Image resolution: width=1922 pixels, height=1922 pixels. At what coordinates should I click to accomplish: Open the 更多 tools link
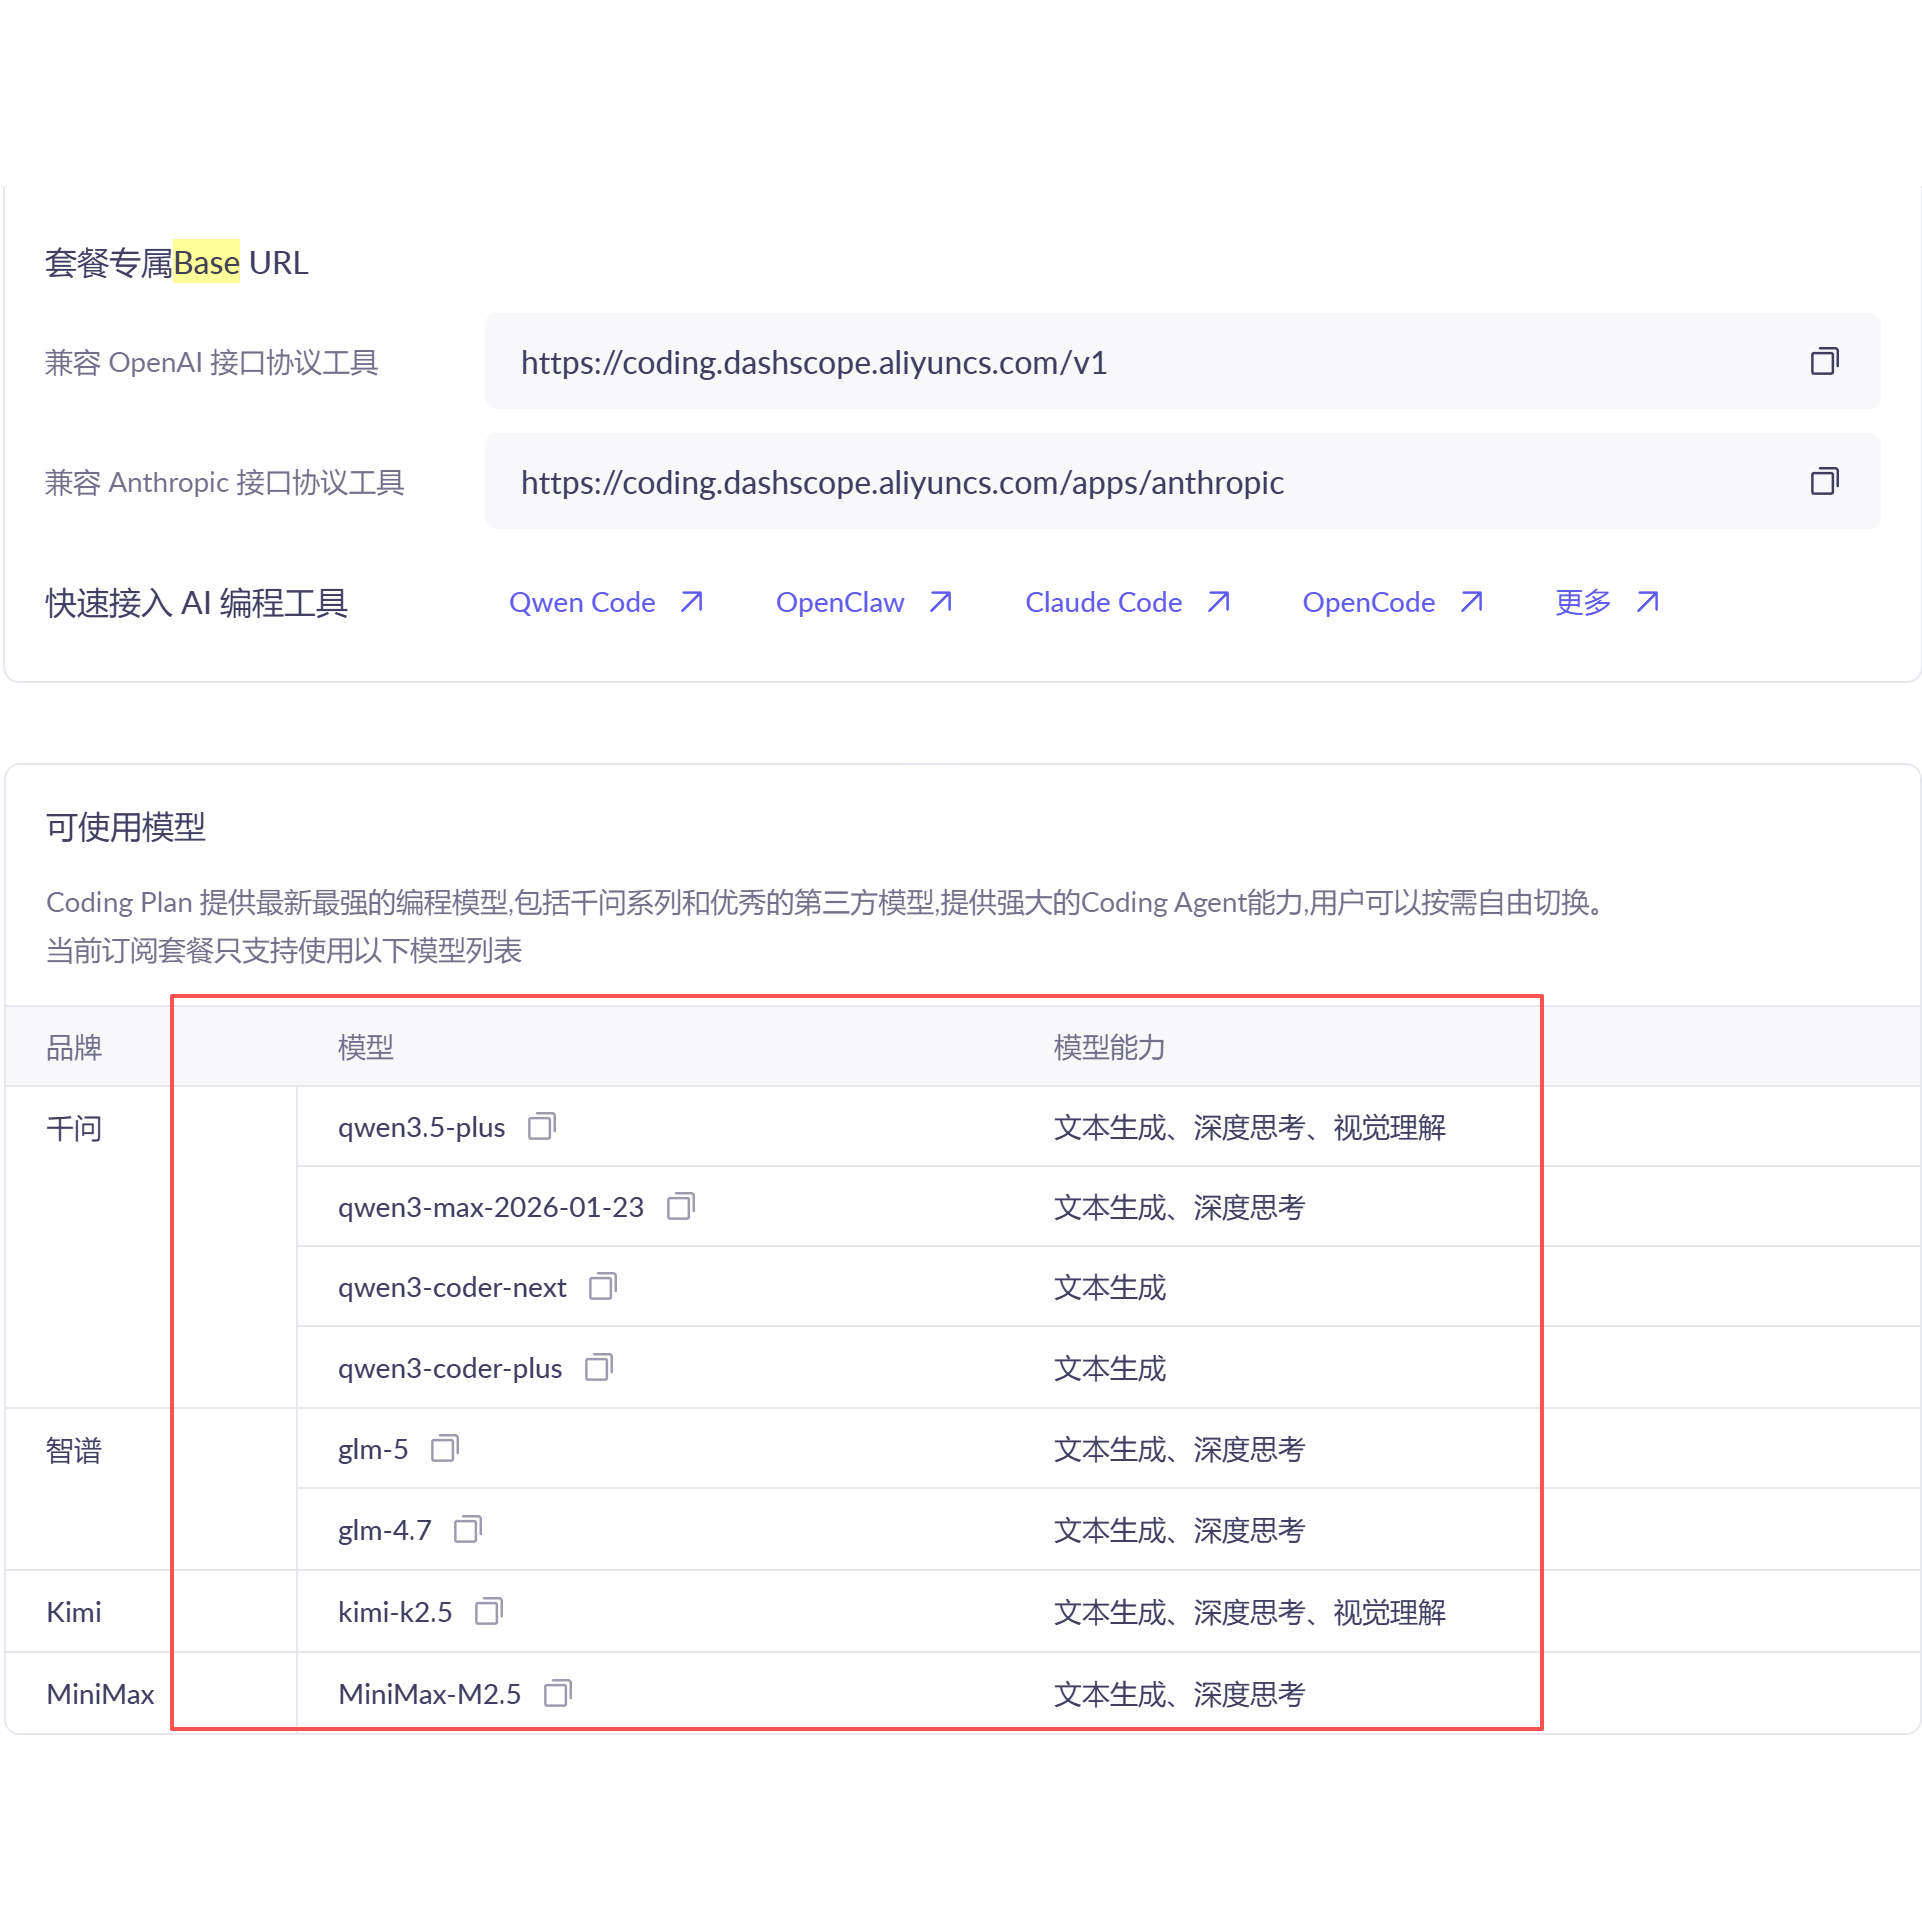click(x=1607, y=602)
